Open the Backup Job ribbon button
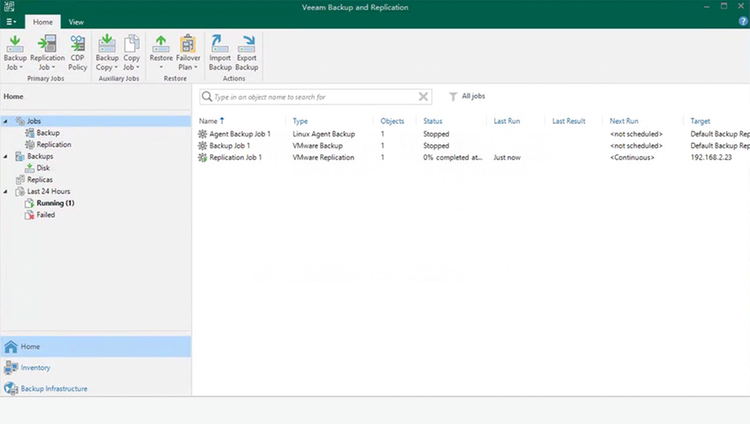Viewport: 750px width, 424px height. [15, 53]
